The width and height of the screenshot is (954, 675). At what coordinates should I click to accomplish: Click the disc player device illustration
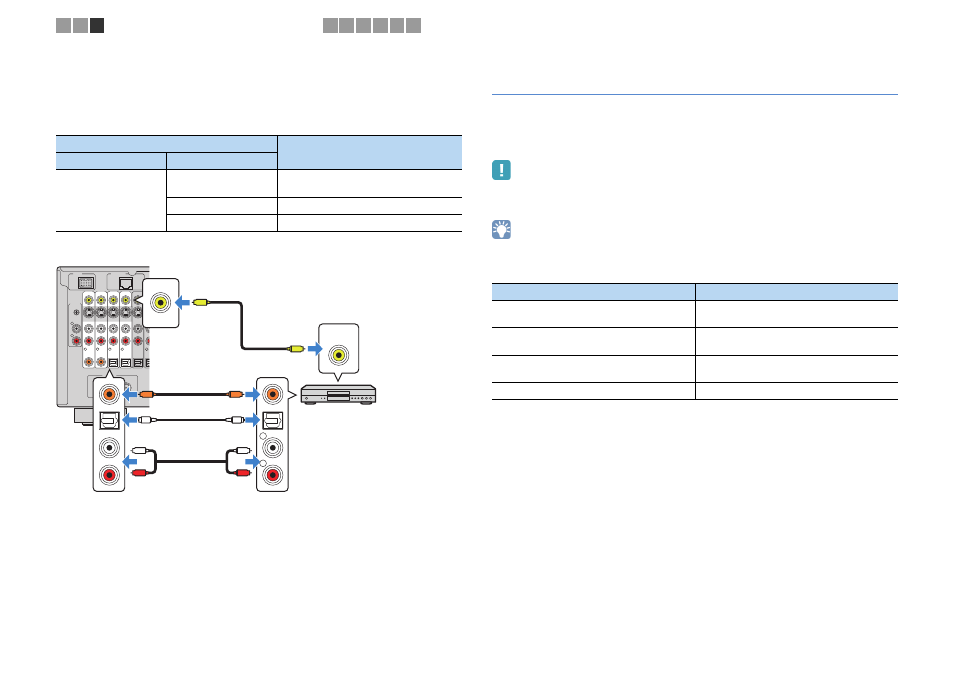coord(338,394)
